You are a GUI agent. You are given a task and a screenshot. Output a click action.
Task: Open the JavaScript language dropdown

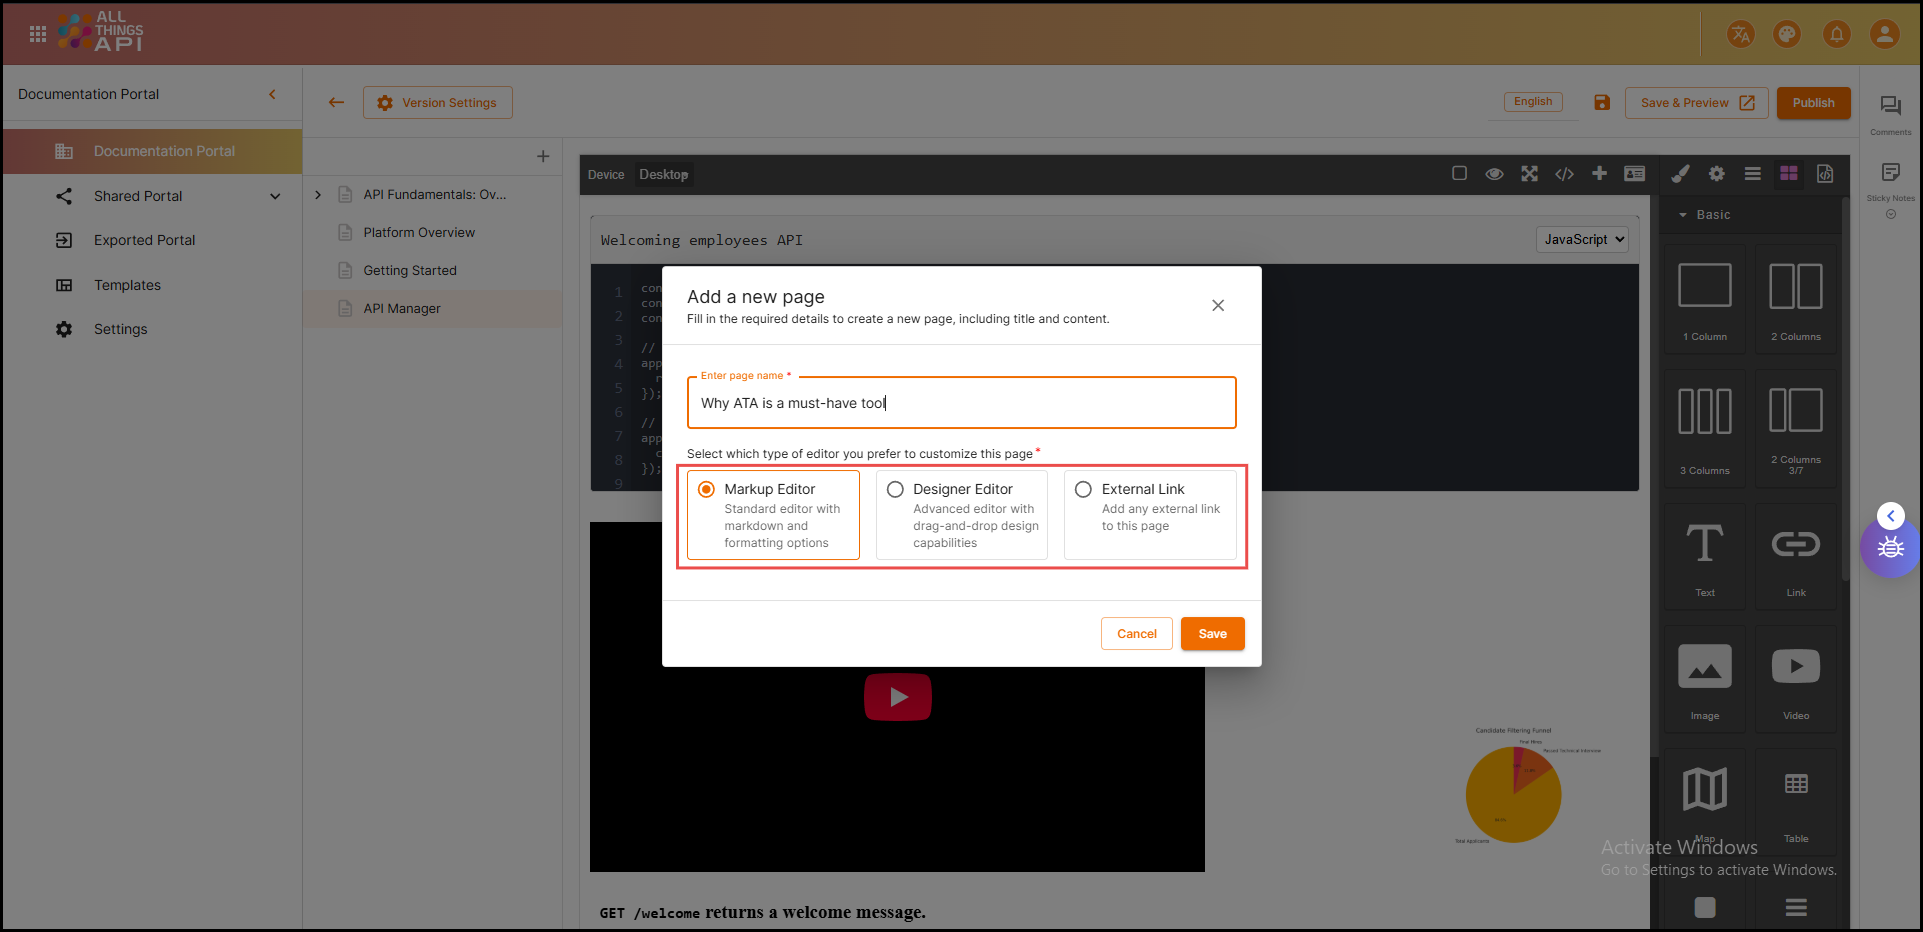(x=1582, y=240)
